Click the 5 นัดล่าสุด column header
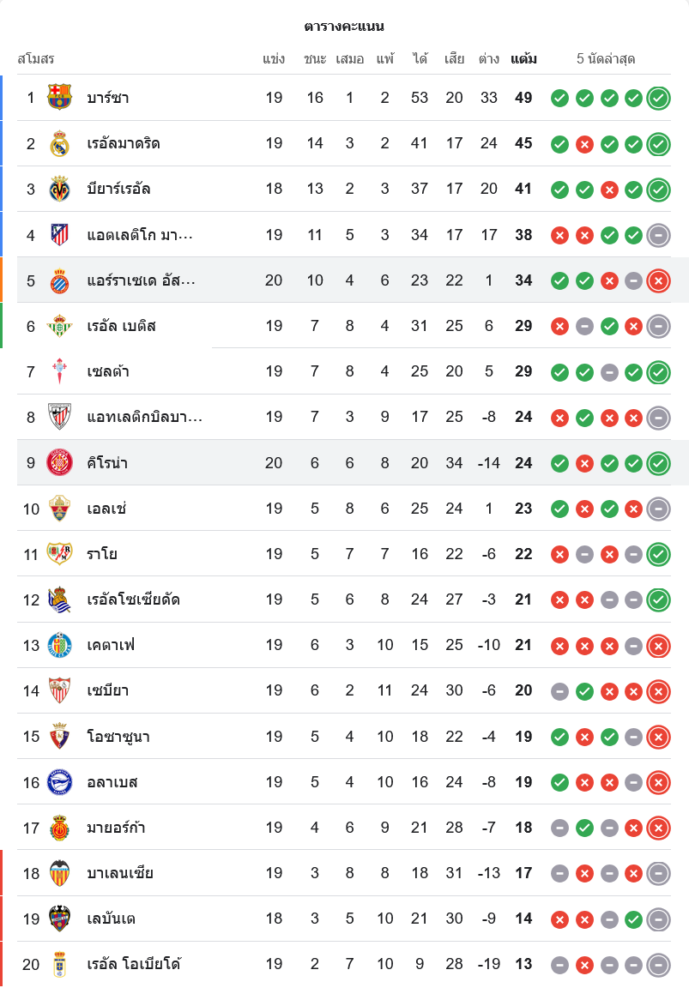 pyautogui.click(x=606, y=59)
